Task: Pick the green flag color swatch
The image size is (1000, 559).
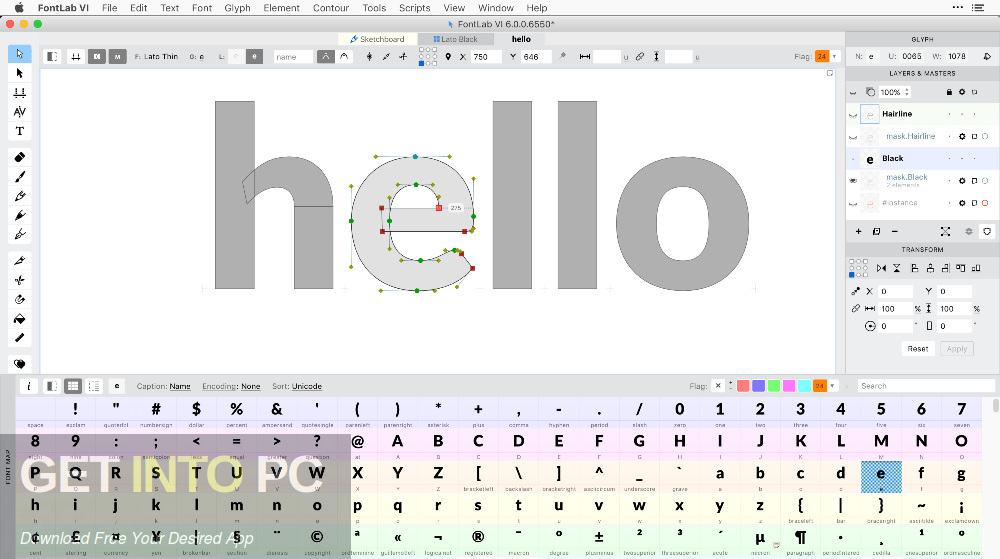Action: click(x=774, y=386)
